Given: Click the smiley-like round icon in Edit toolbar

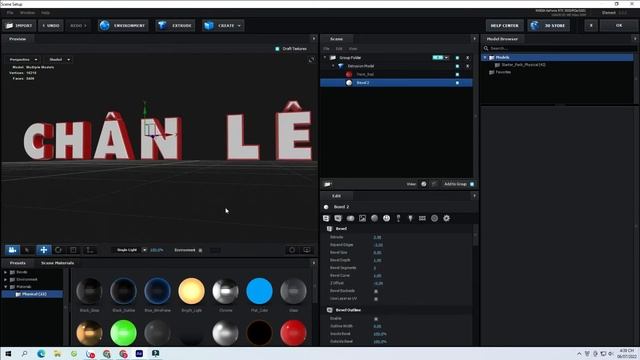Looking at the screenshot, I should [386, 218].
